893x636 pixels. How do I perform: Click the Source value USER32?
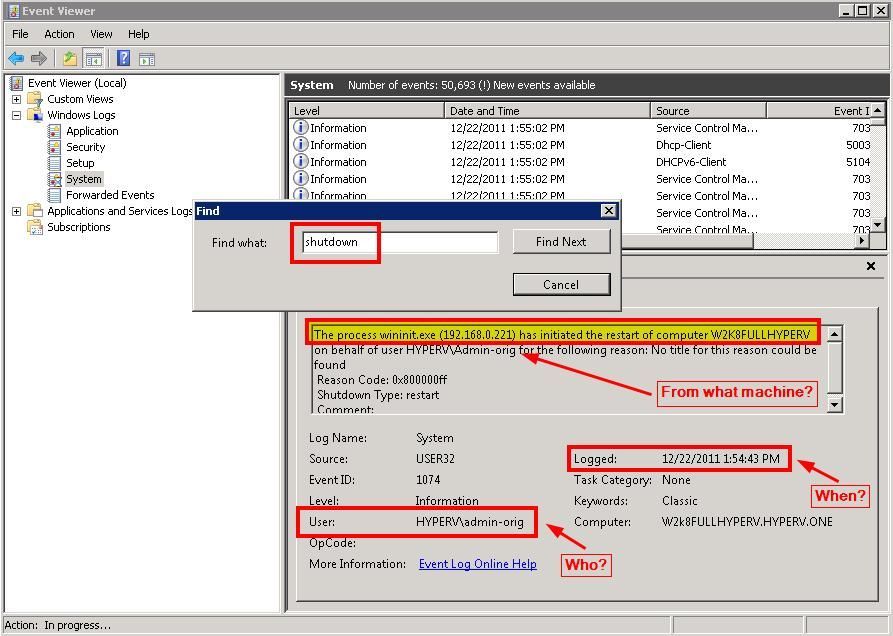tap(436, 459)
